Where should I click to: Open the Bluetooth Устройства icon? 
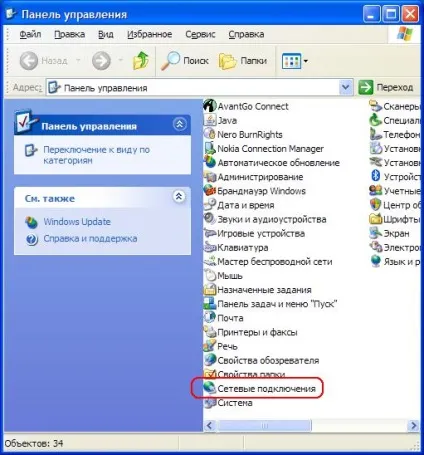[376, 176]
